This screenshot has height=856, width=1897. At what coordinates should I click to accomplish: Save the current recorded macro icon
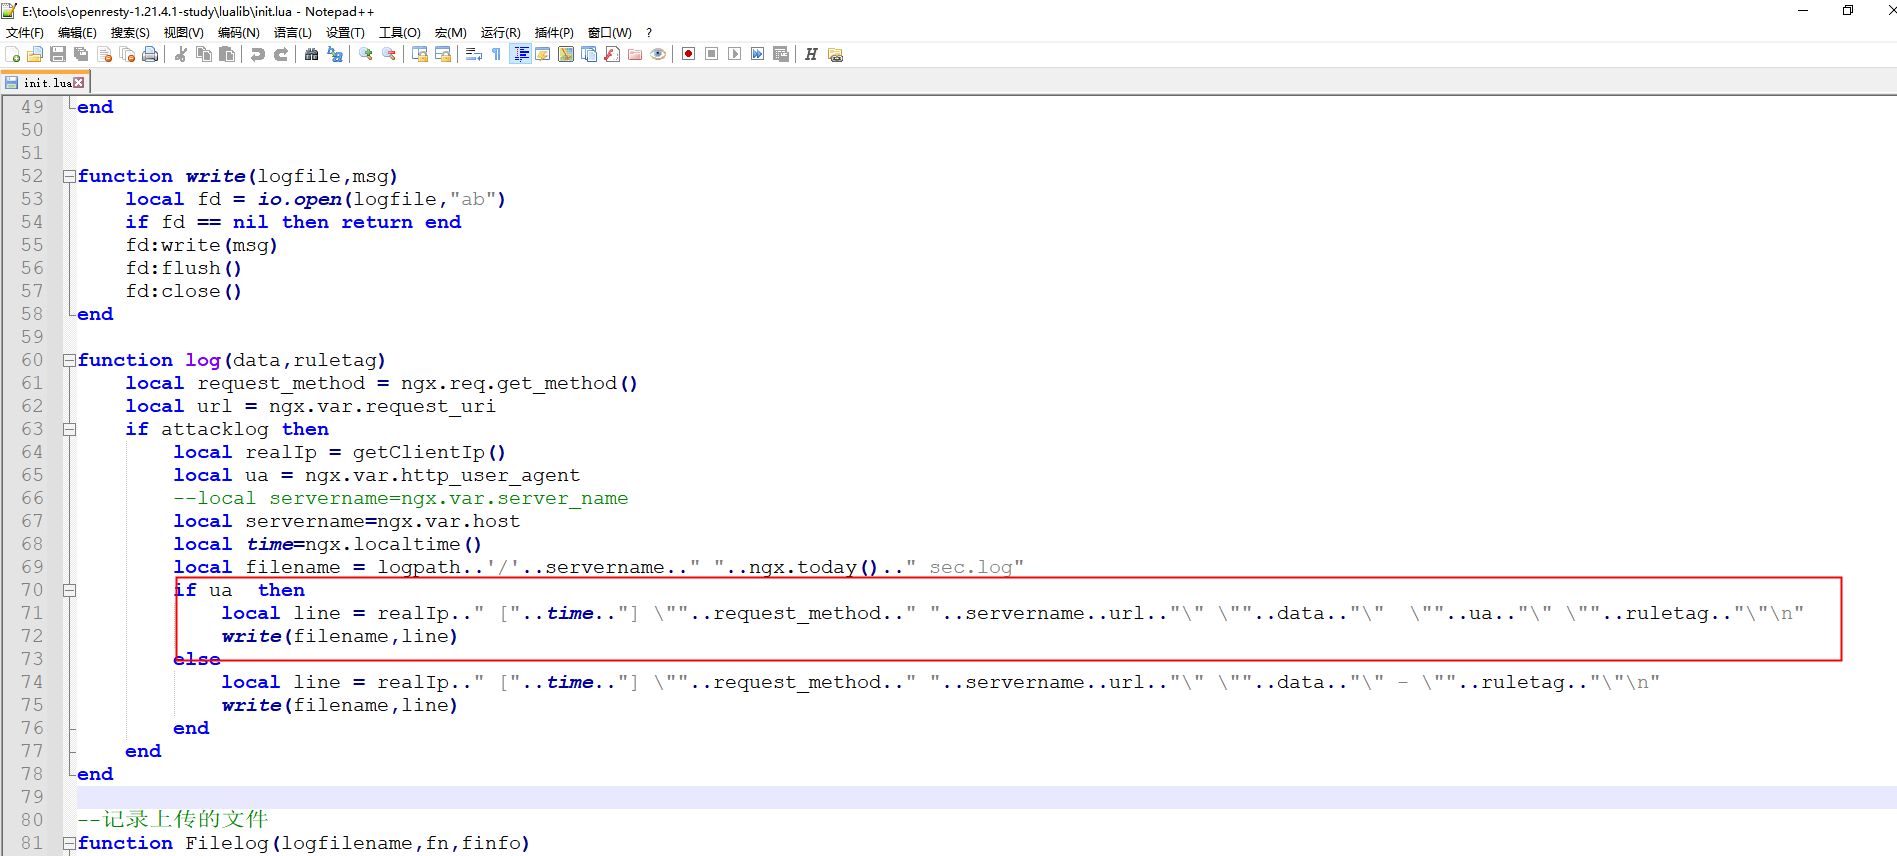[781, 54]
